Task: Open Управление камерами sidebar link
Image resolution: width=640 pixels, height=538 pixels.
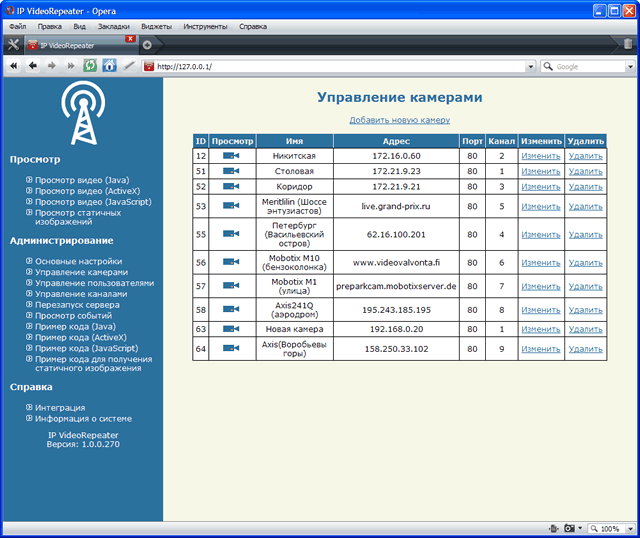Action: pos(82,272)
